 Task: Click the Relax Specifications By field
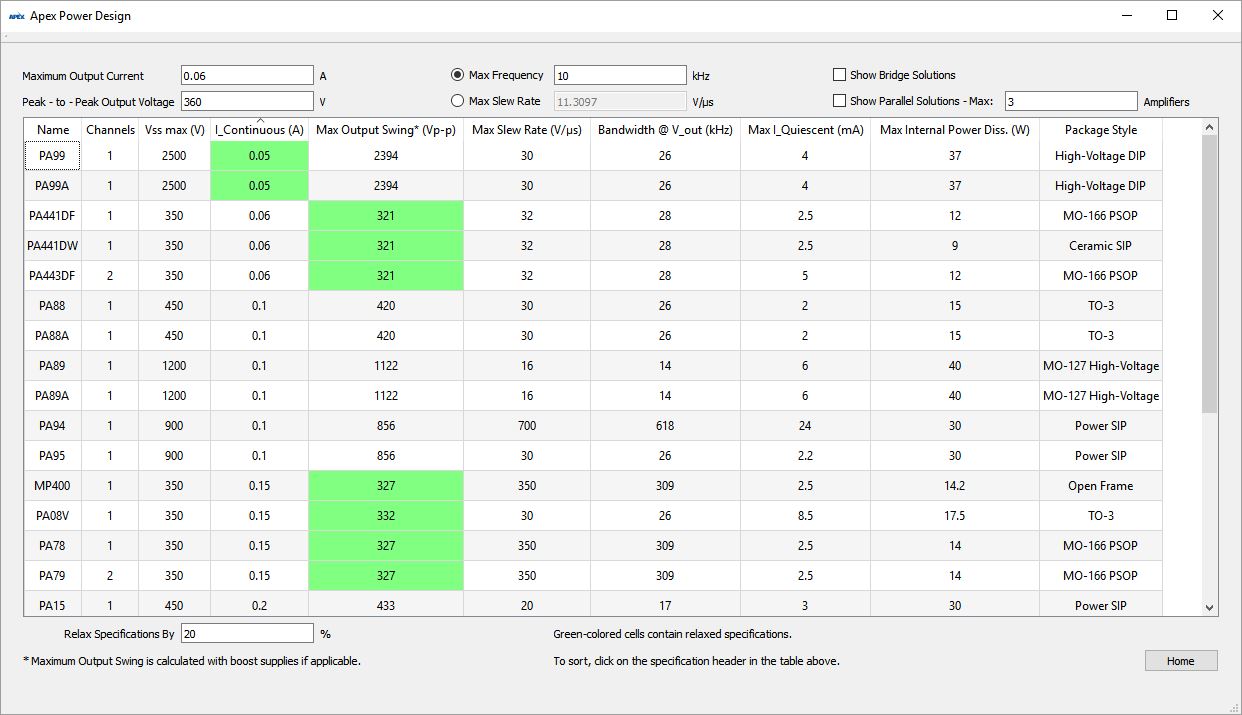tap(247, 634)
